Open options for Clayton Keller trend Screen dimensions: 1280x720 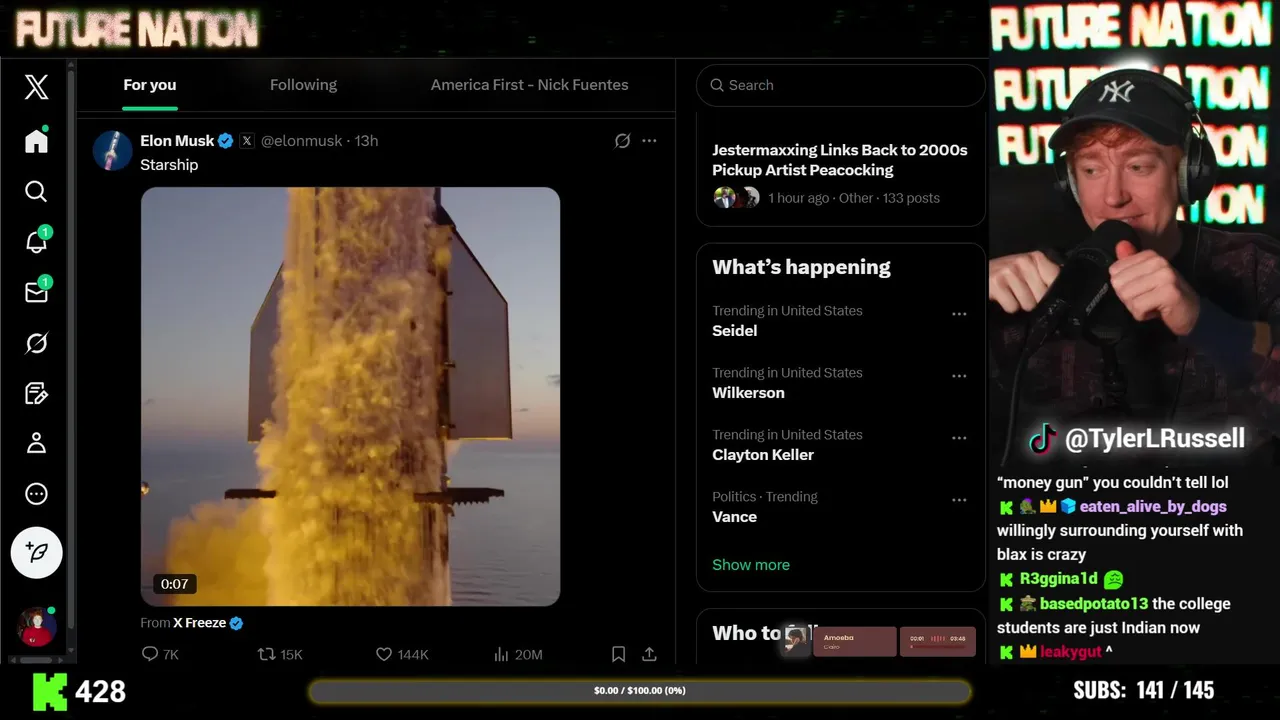959,438
